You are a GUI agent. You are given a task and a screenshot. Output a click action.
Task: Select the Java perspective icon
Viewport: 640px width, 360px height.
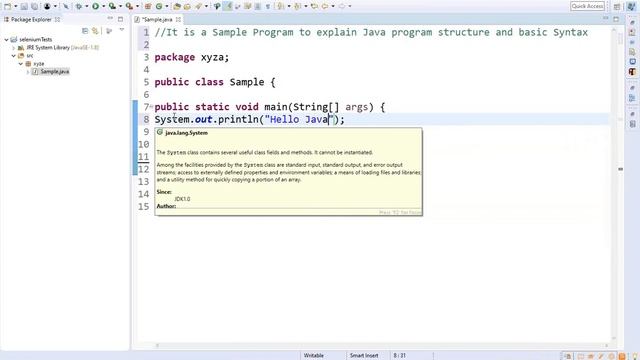631,7
